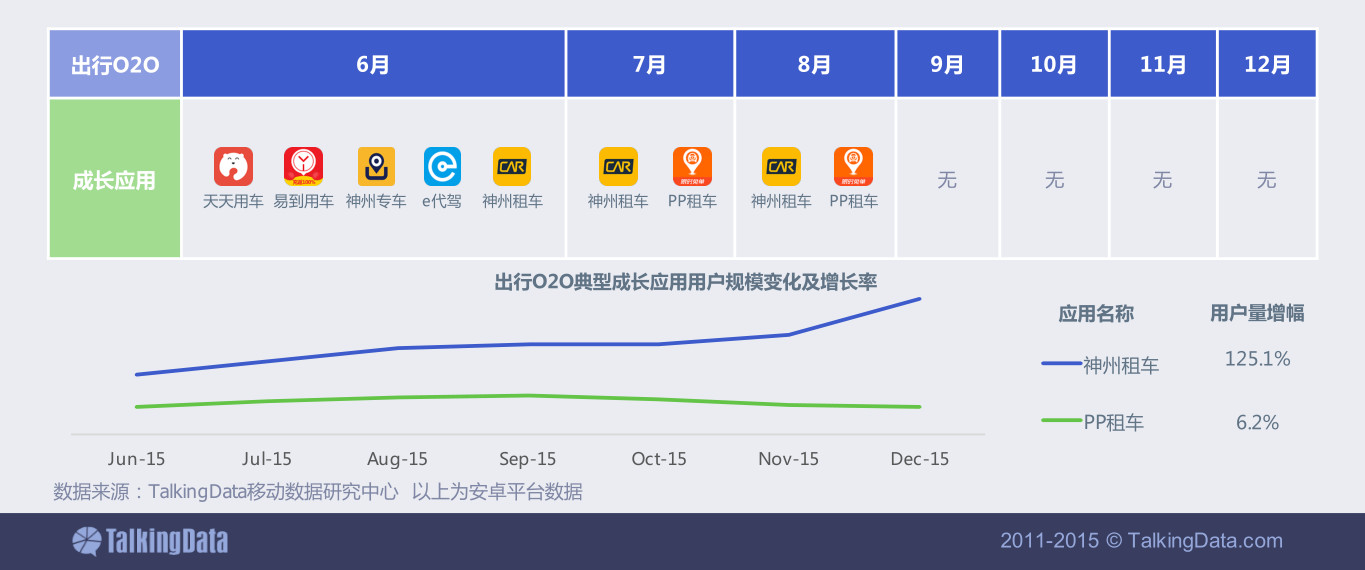Select the 11月 header cell

tap(1163, 64)
